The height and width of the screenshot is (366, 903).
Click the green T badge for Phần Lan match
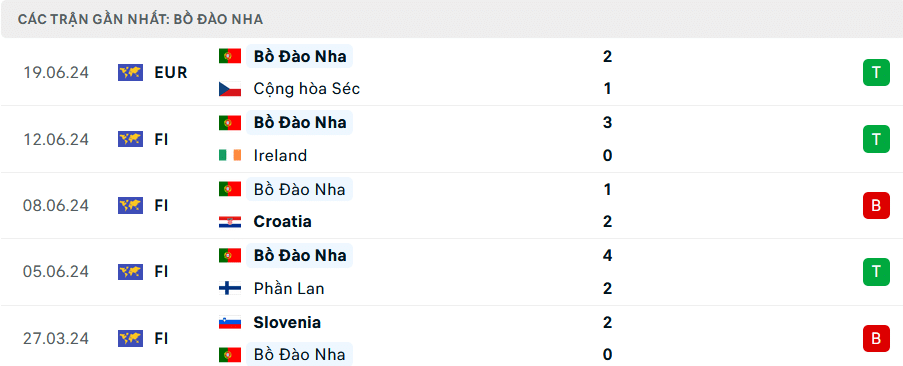coord(876,272)
